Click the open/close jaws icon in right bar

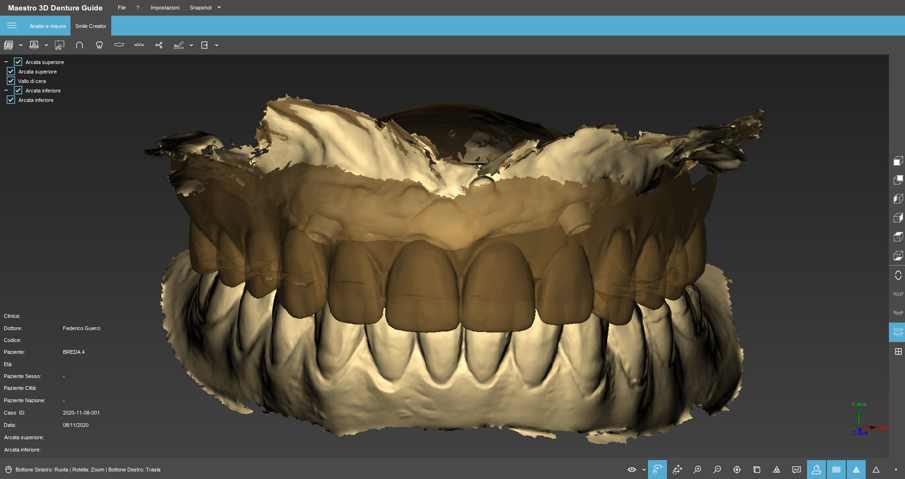898,275
